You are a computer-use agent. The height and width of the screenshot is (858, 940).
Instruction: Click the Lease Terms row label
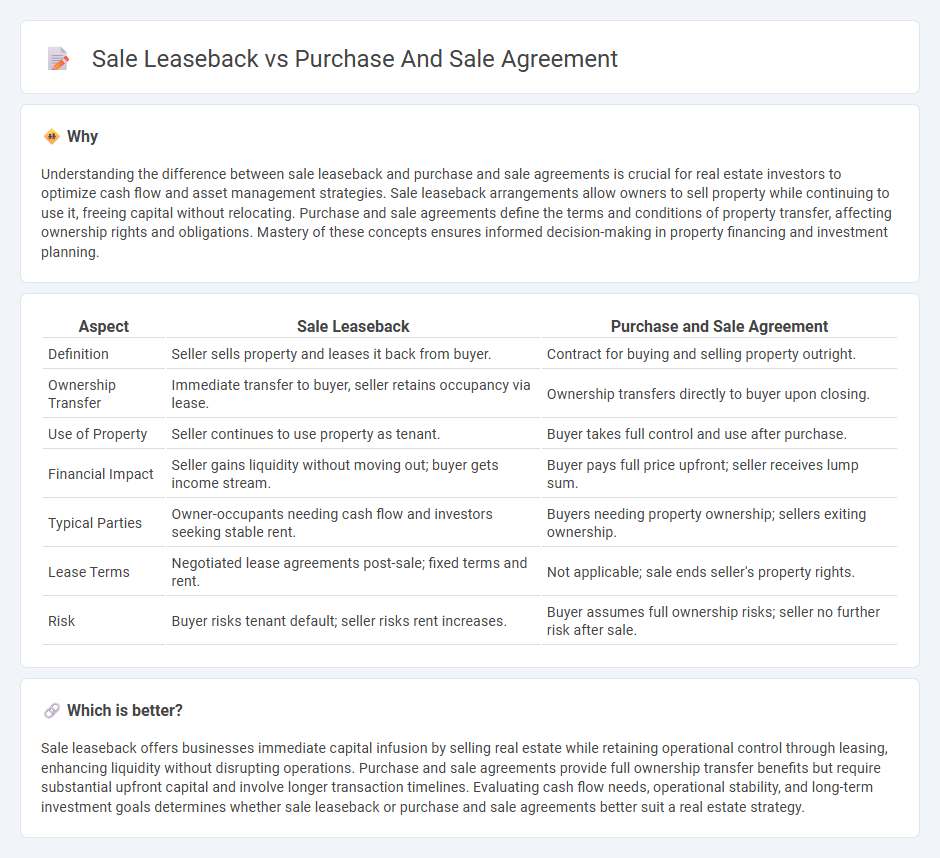point(89,573)
